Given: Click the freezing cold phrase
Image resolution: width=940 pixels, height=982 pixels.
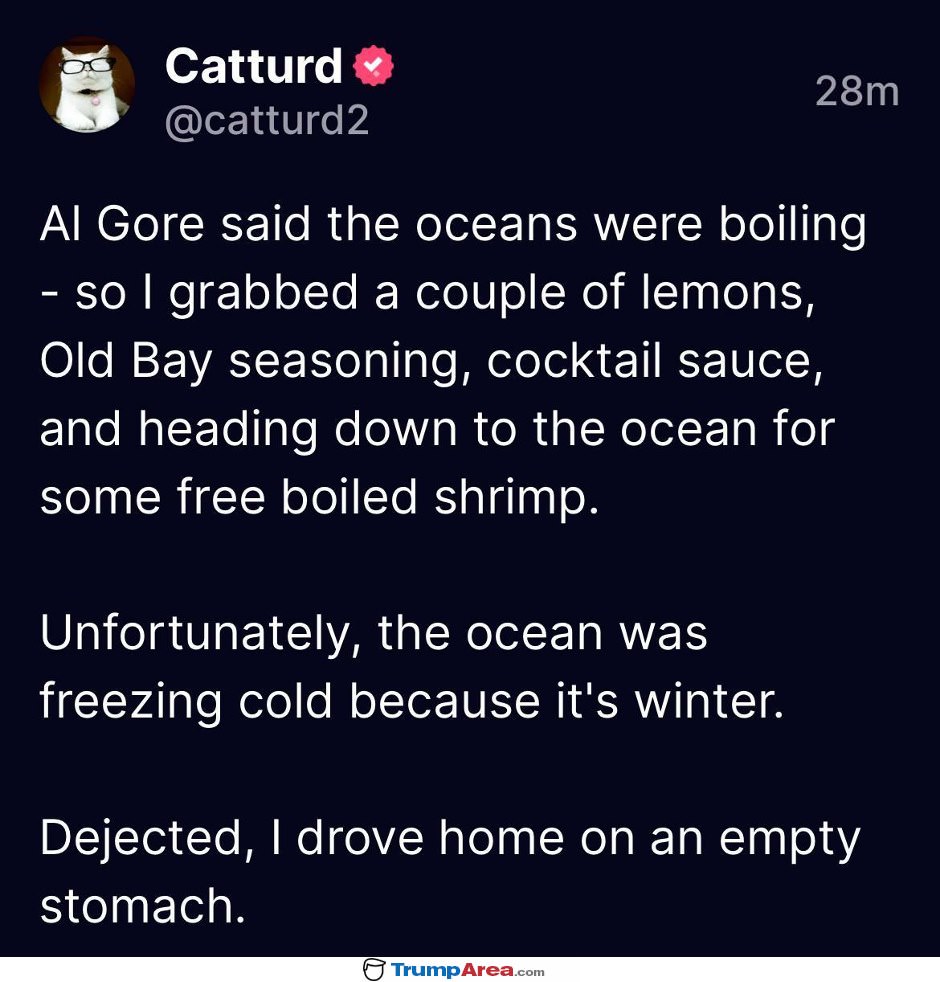Looking at the screenshot, I should (x=186, y=703).
